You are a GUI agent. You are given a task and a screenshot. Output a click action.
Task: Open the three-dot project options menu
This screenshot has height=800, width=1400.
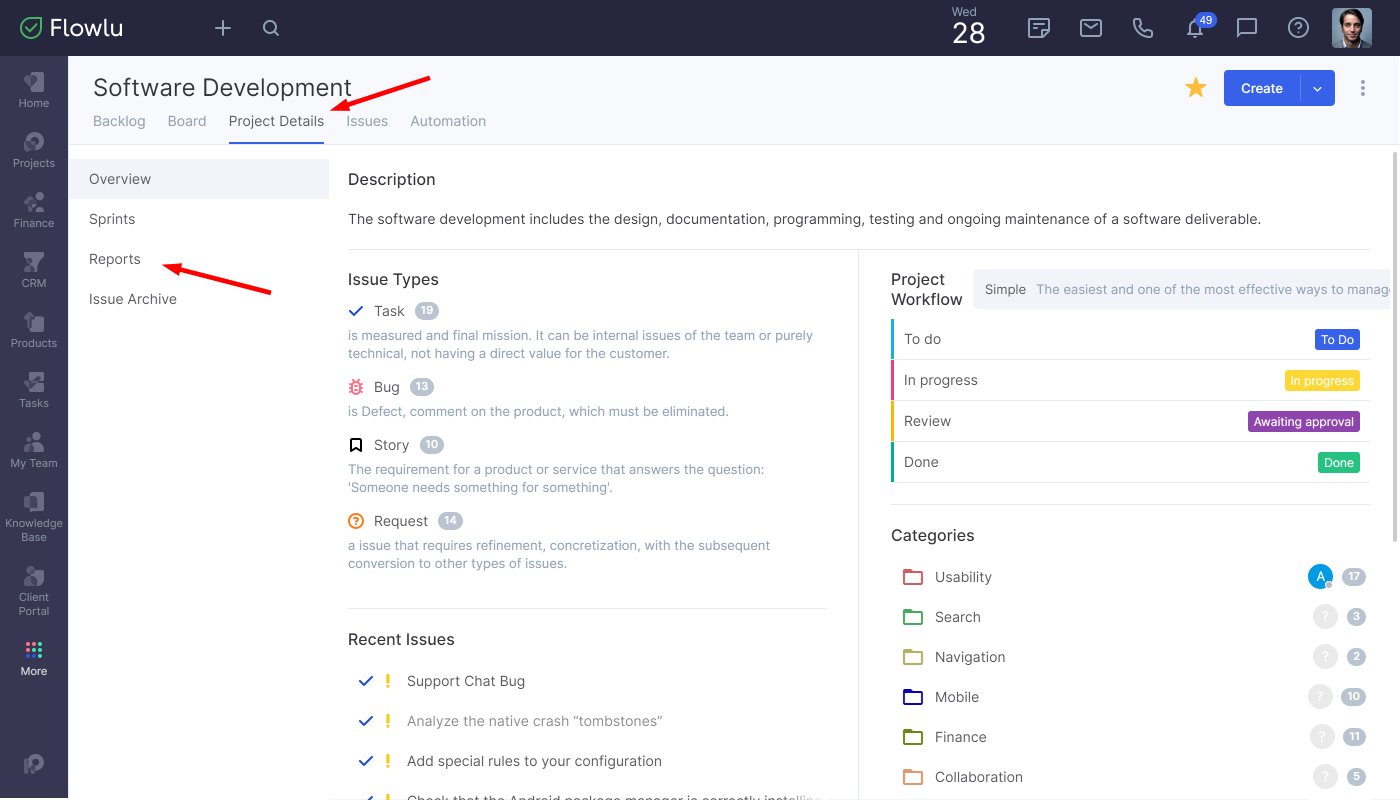[x=1363, y=88]
